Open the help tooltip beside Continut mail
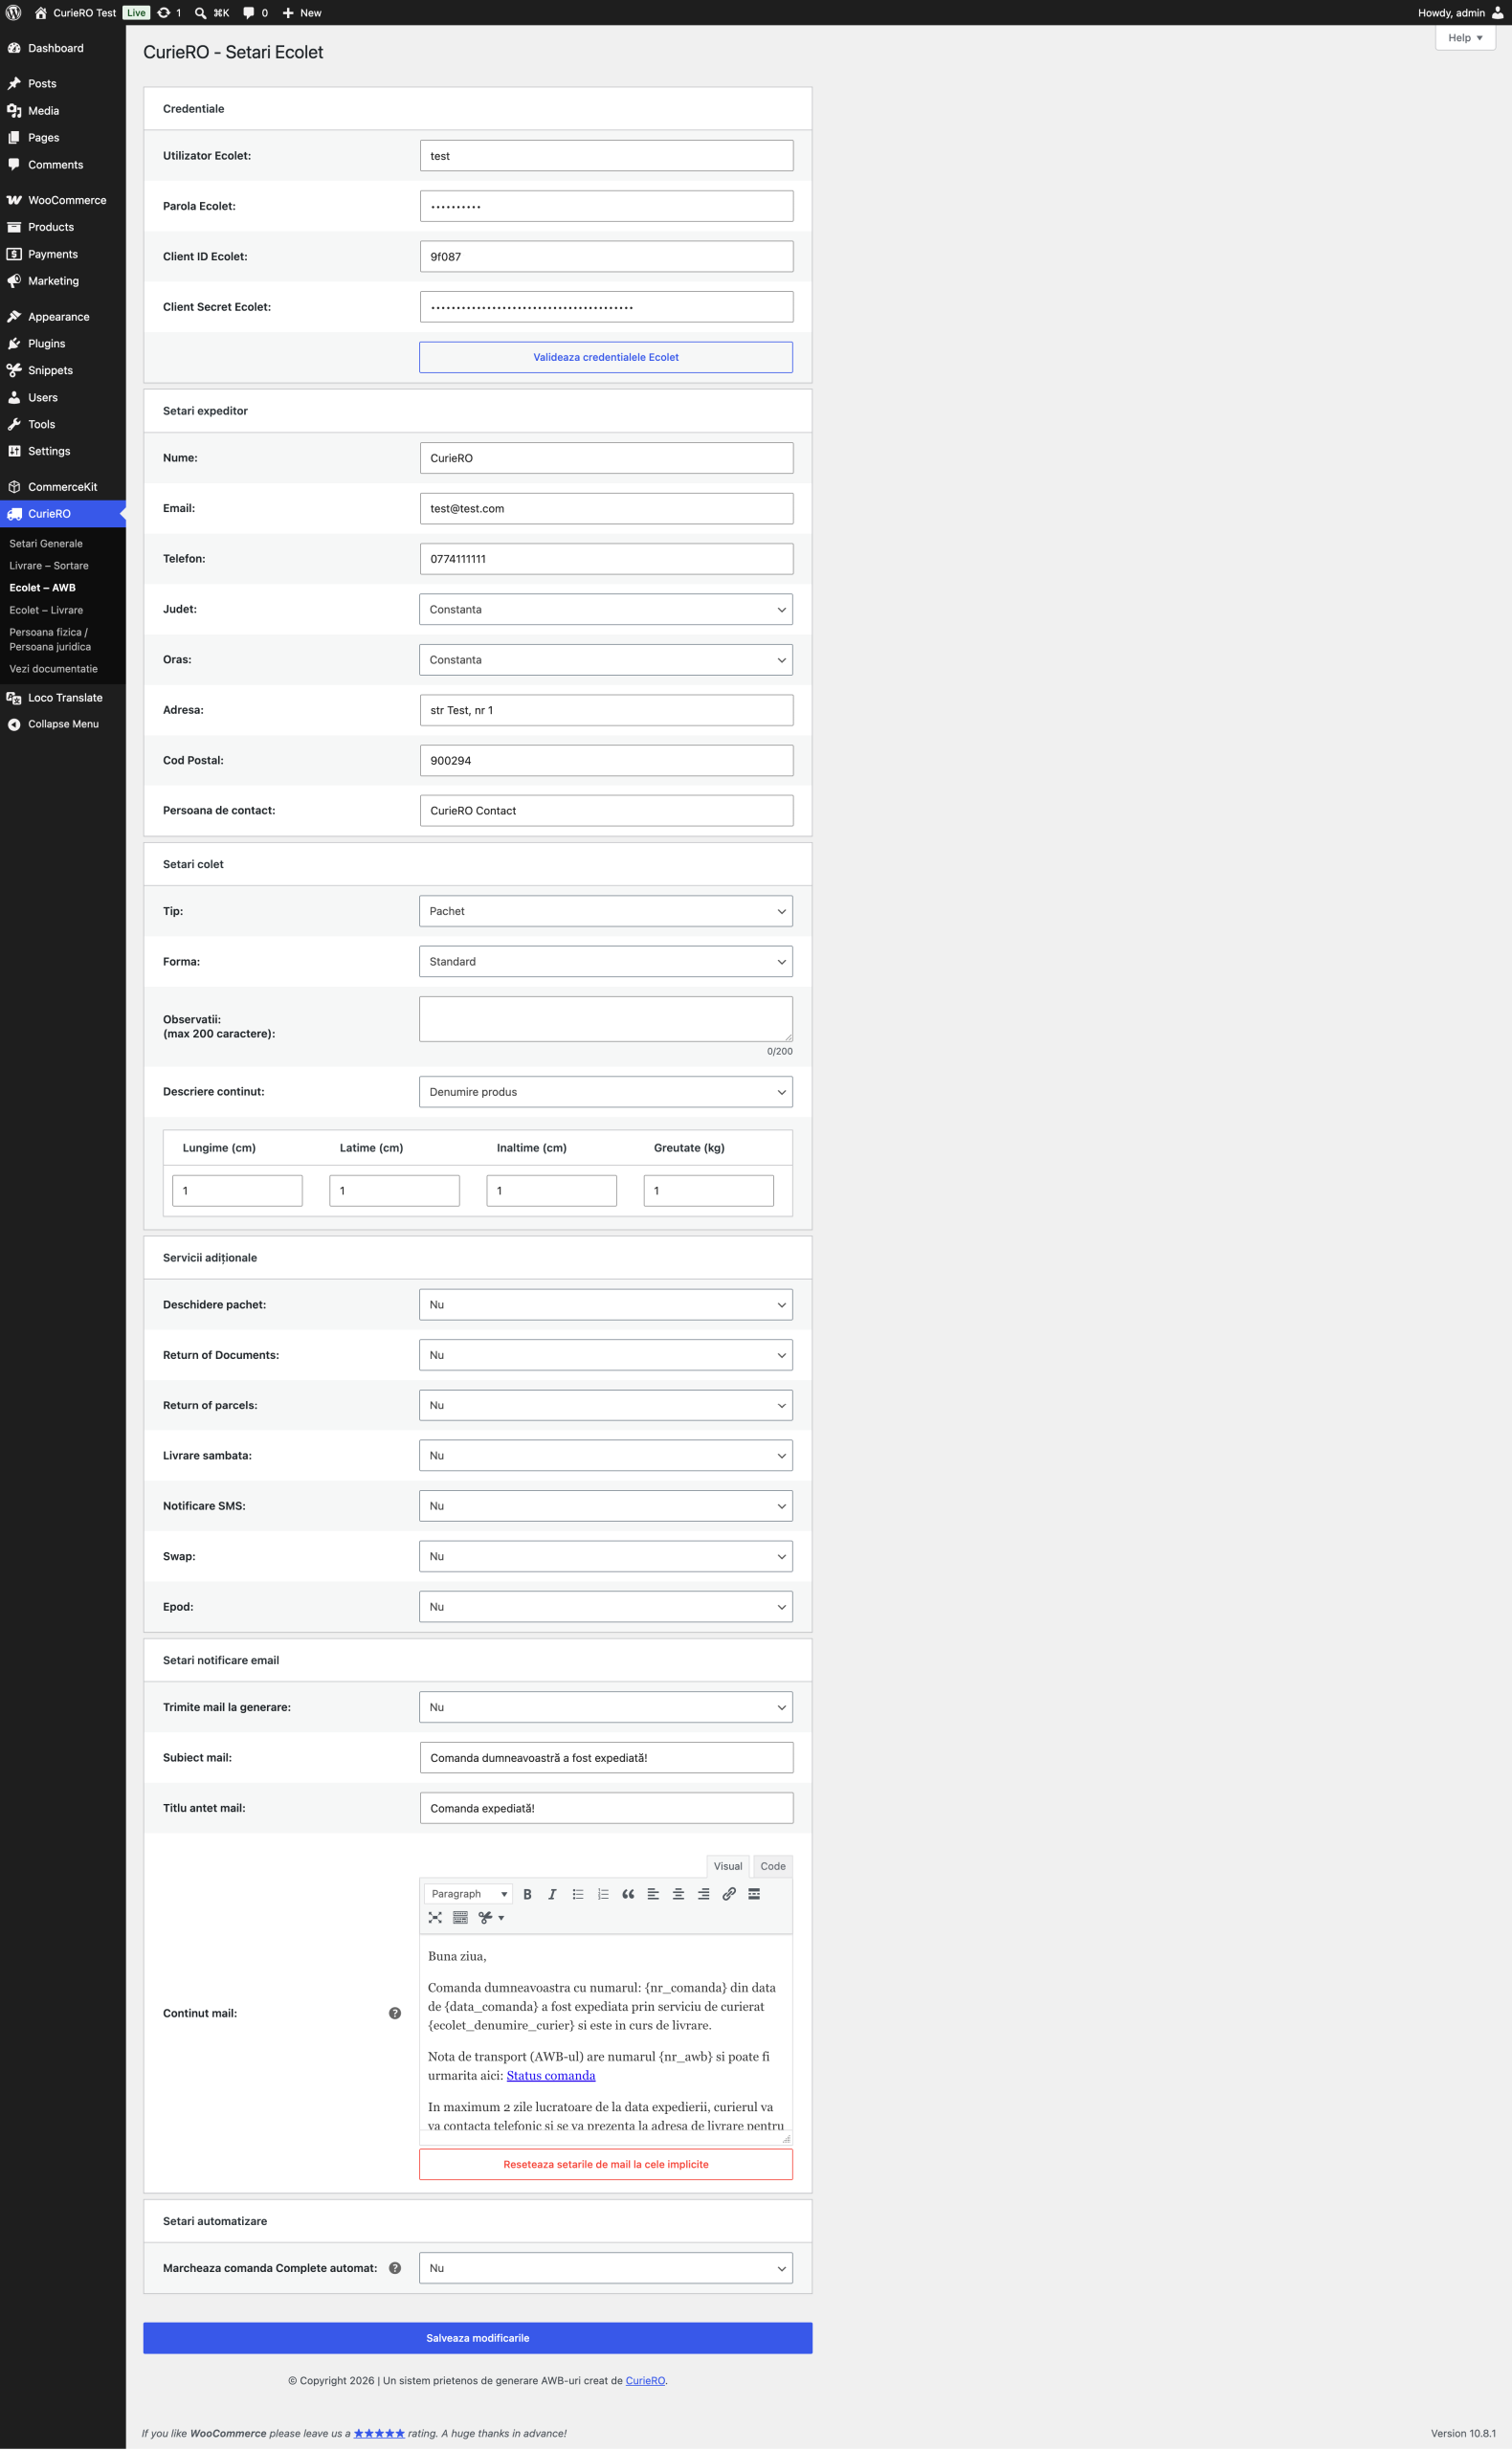The height and width of the screenshot is (2450, 1512). (x=395, y=2013)
